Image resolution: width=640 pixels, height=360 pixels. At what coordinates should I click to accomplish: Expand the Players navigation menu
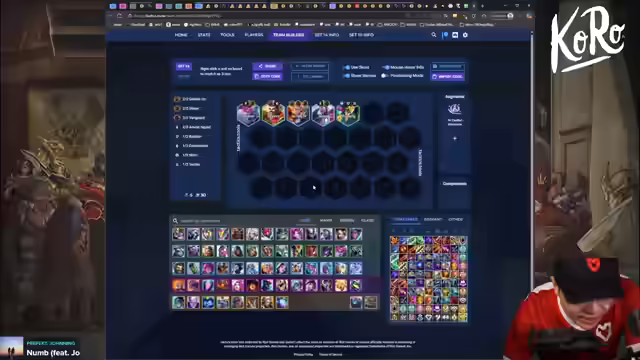pos(254,35)
